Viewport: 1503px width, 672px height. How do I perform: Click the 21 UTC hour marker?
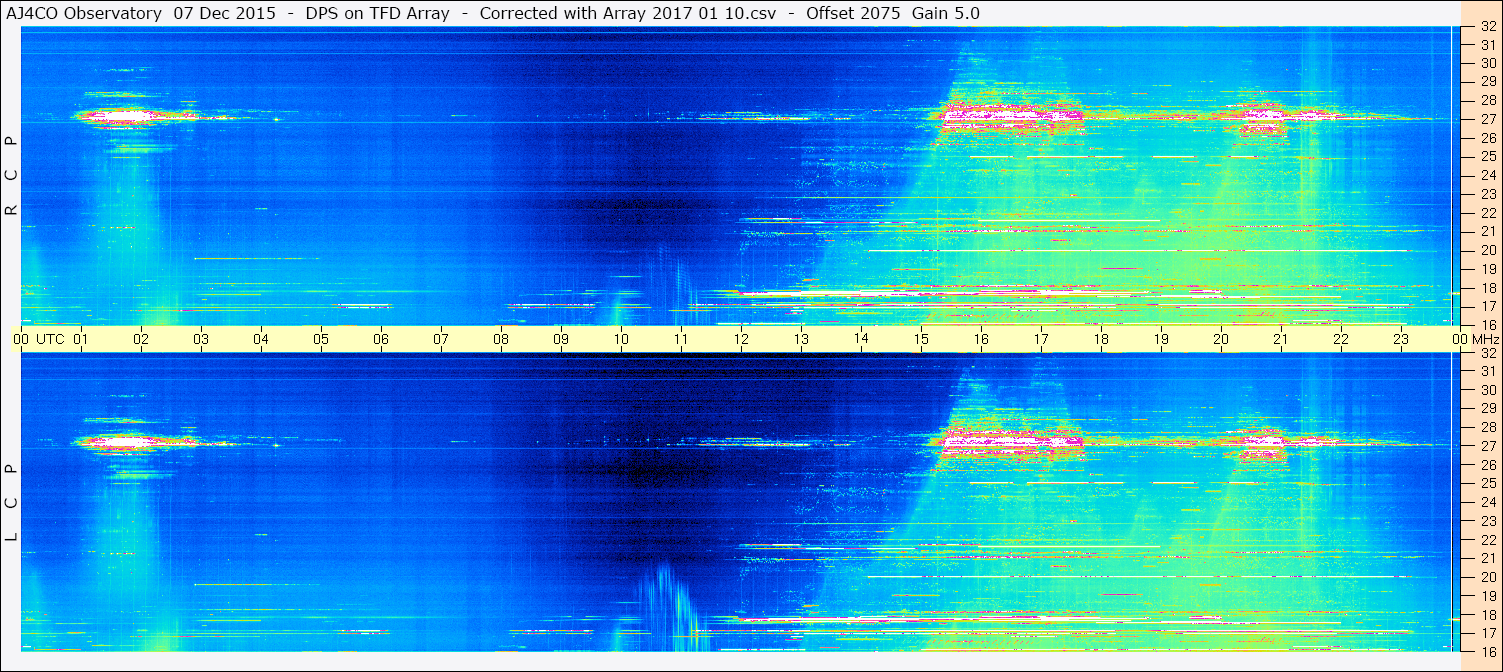click(x=1281, y=339)
